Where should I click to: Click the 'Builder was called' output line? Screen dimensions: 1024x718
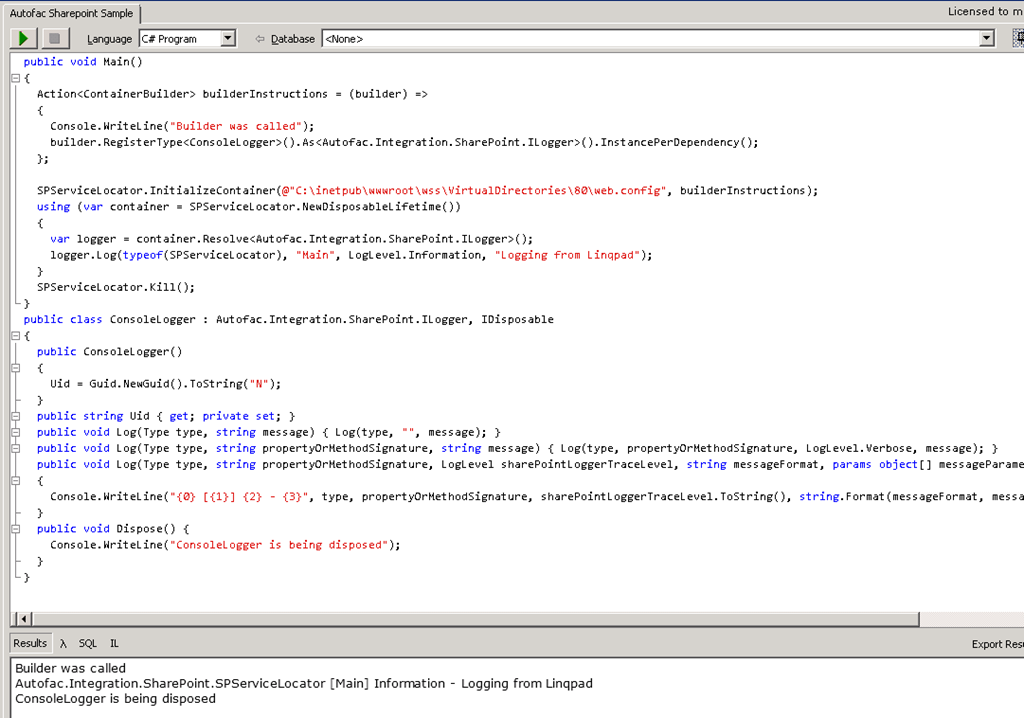click(x=71, y=668)
